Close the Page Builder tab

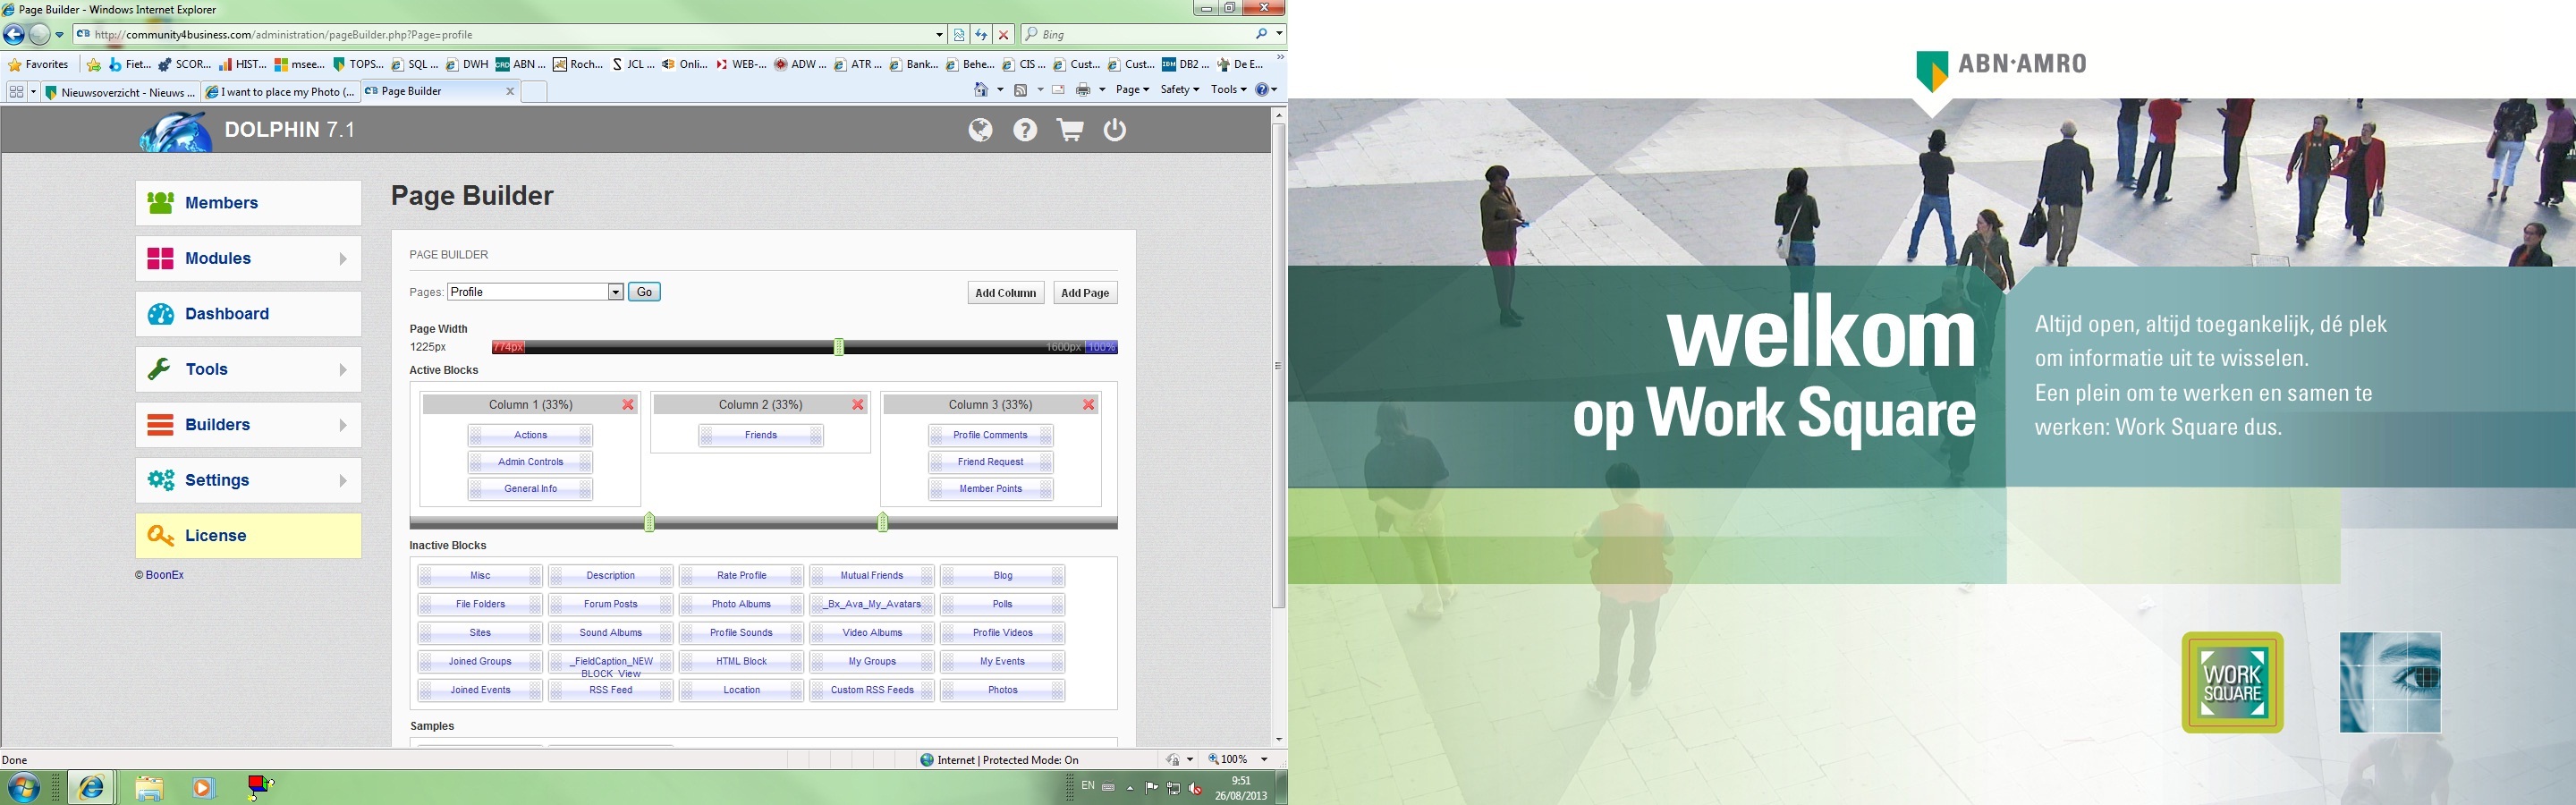click(510, 91)
